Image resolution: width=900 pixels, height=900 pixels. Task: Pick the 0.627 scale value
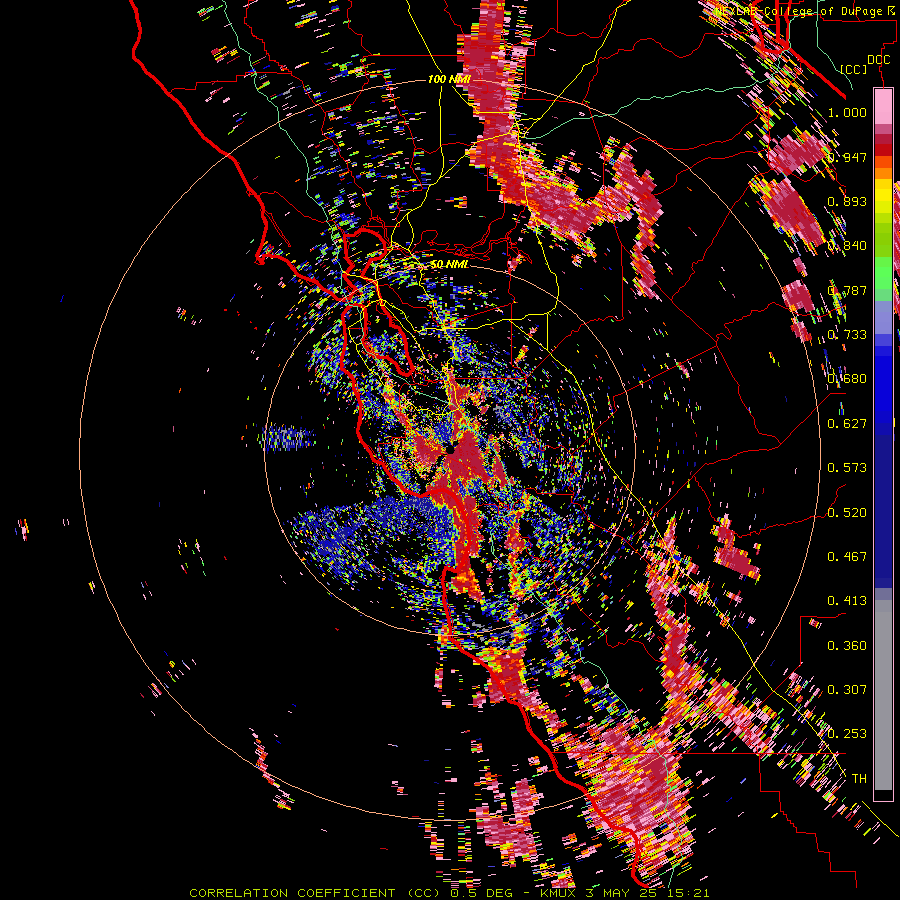(x=847, y=424)
